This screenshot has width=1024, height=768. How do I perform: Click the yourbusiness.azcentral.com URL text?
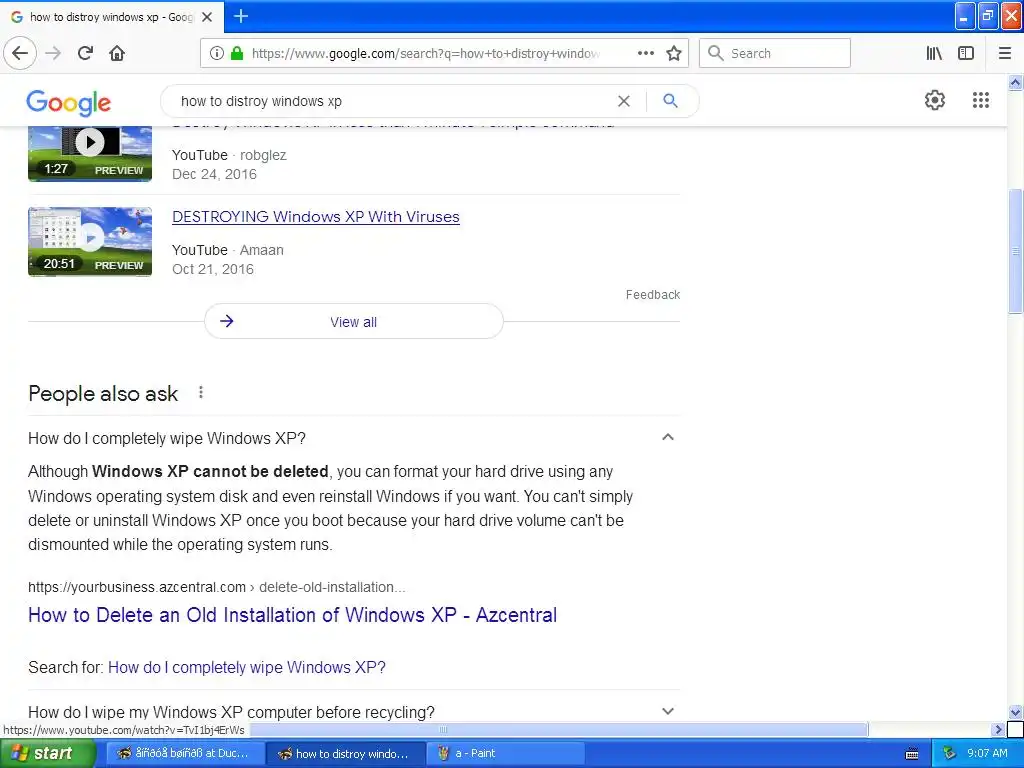216,587
